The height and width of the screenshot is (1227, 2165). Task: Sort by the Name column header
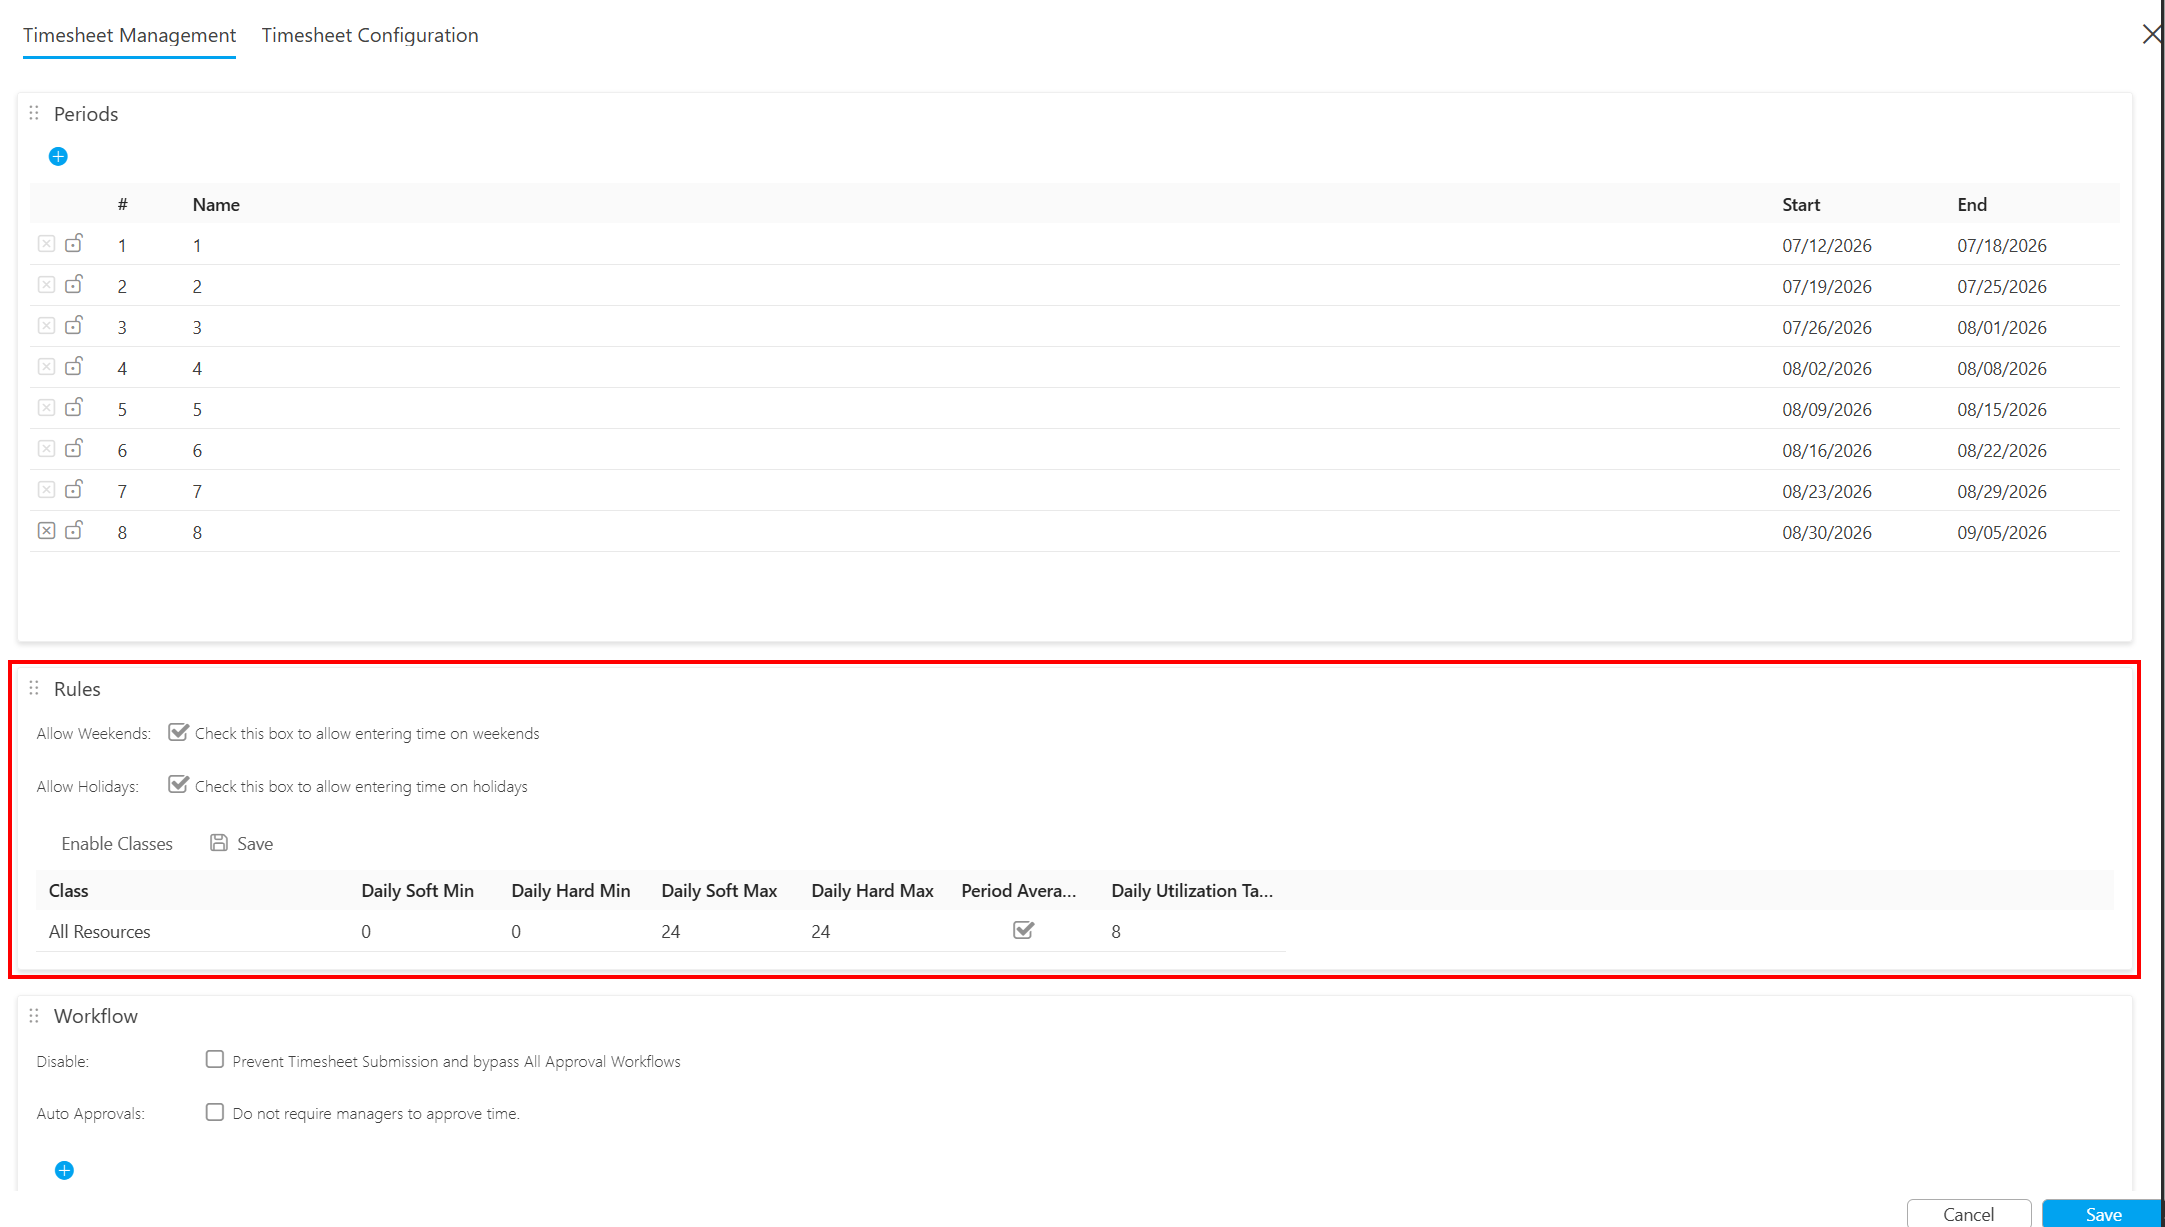coord(216,204)
